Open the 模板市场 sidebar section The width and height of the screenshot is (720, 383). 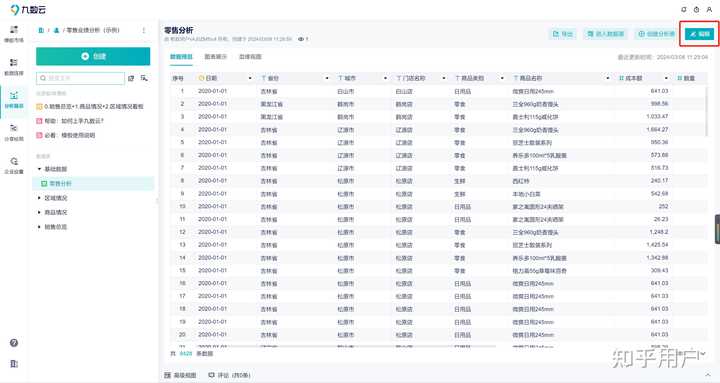tap(14, 34)
